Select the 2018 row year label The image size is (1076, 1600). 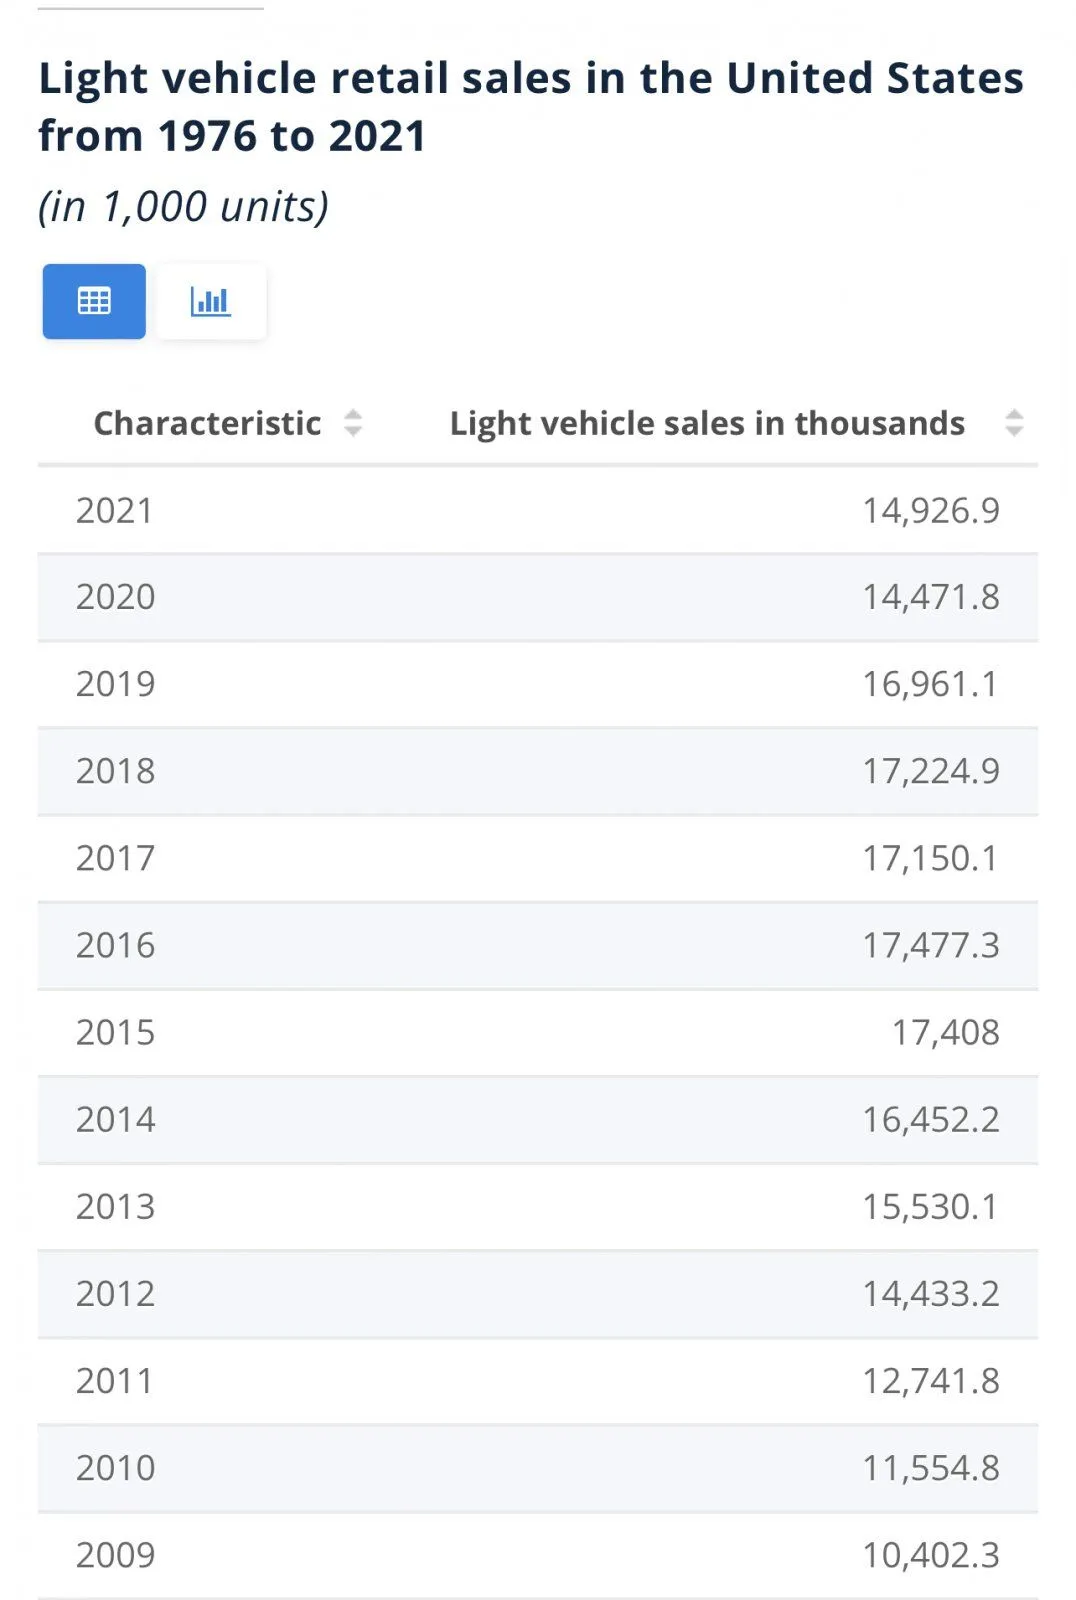(116, 771)
